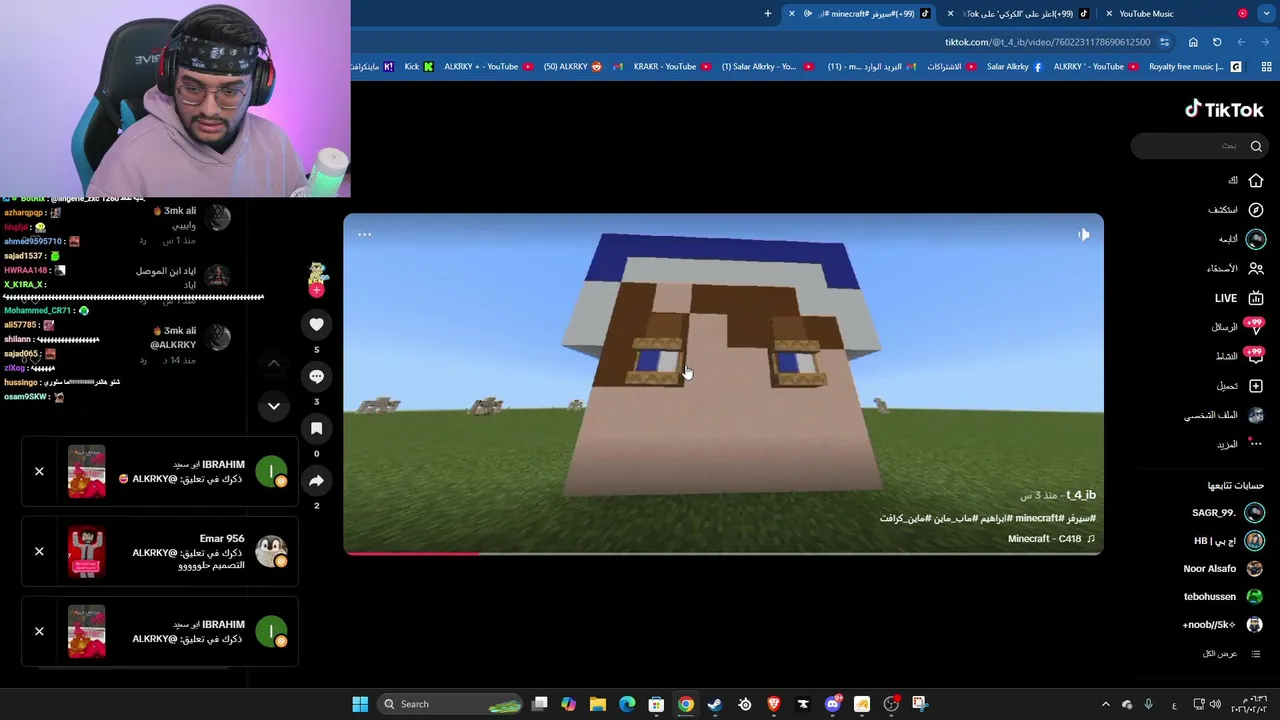Screen dimensions: 1280x720
Task: Open the Emar 956 notification video thumbnail
Action: [86, 552]
